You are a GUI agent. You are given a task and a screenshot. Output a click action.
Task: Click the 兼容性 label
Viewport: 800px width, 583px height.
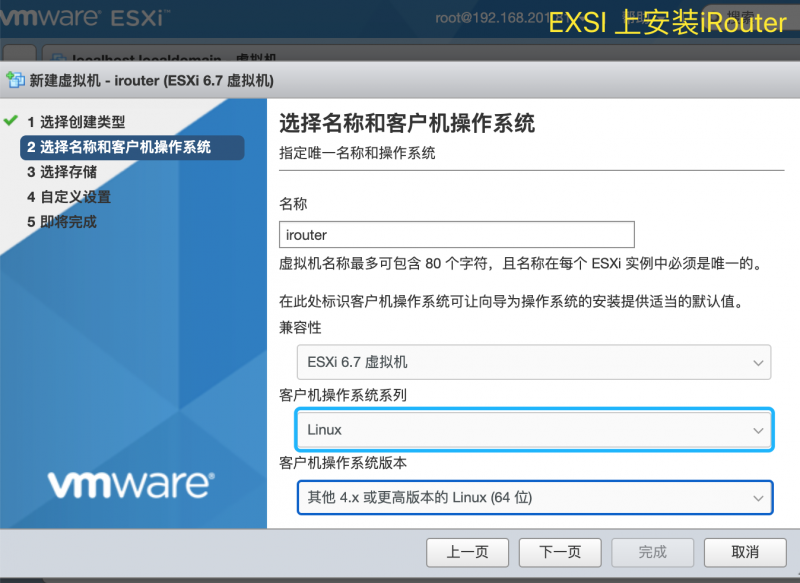[x=301, y=327]
